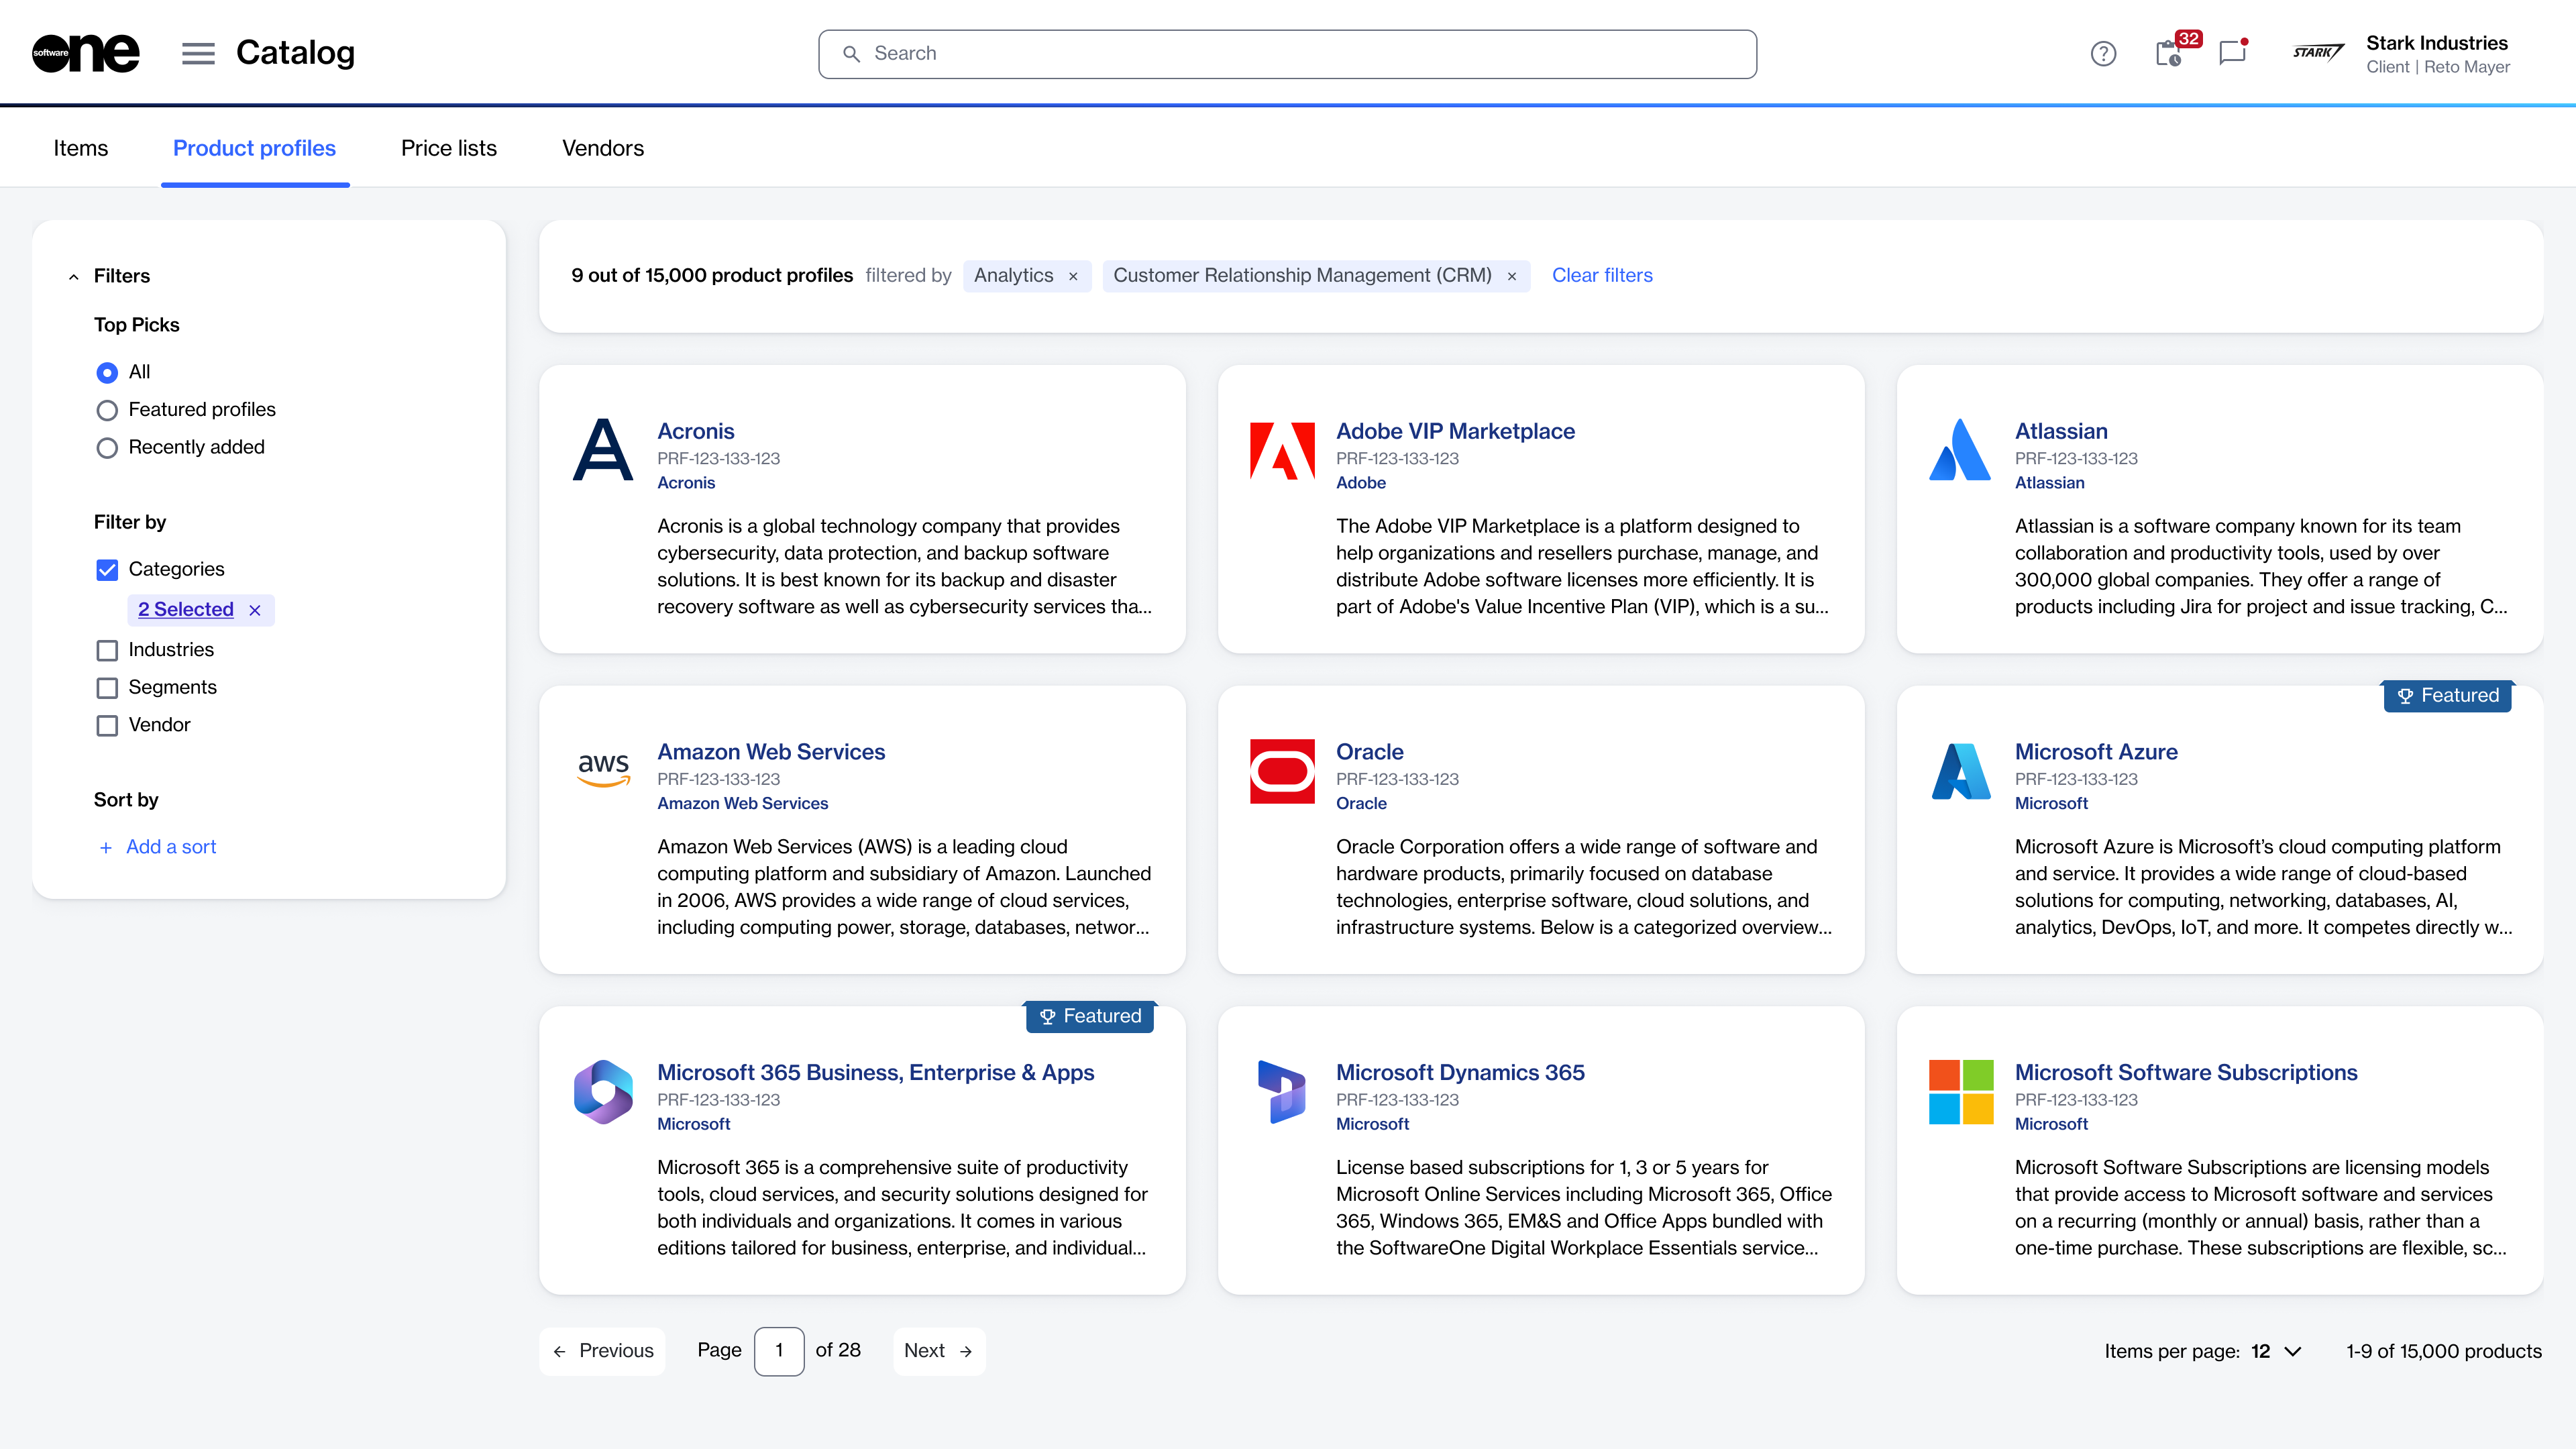Remove the Customer Relationship Management filter chip
Viewport: 2576px width, 1449px height.
click(x=1512, y=276)
